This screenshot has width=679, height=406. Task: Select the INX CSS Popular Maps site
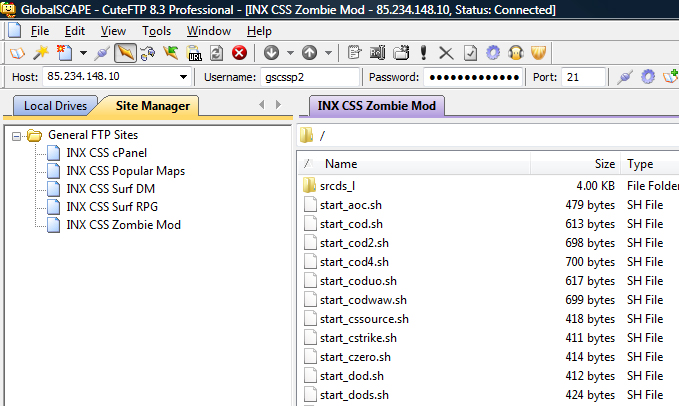tap(126, 171)
